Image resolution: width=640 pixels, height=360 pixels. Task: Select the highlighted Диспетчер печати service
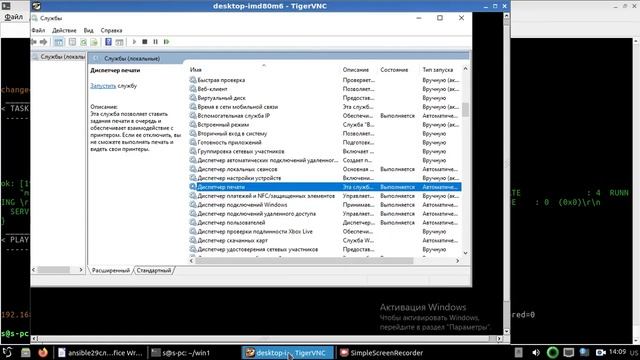[x=325, y=187]
